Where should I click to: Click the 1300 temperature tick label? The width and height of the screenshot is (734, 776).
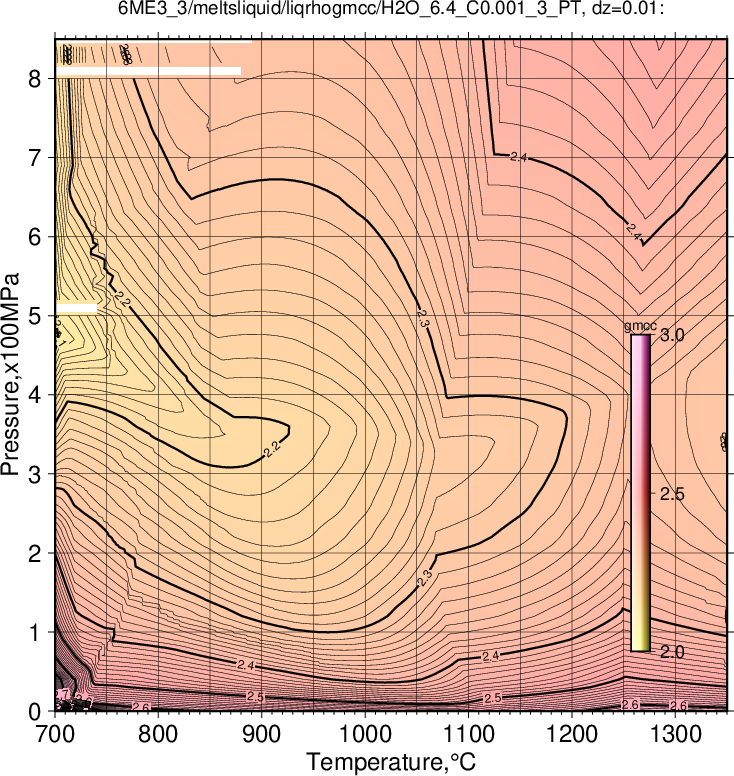coord(675,734)
